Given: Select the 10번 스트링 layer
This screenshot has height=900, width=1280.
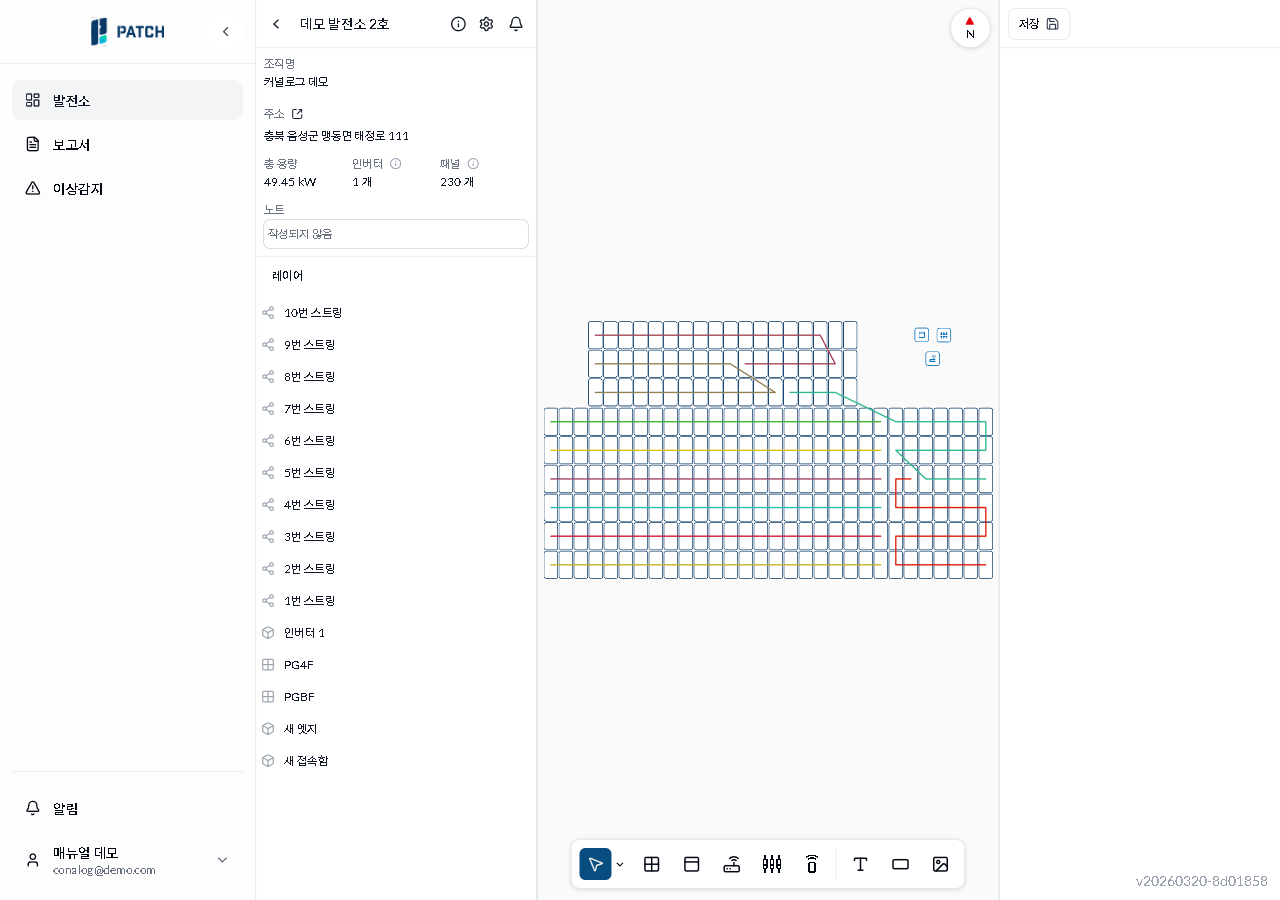Looking at the screenshot, I should tap(313, 313).
